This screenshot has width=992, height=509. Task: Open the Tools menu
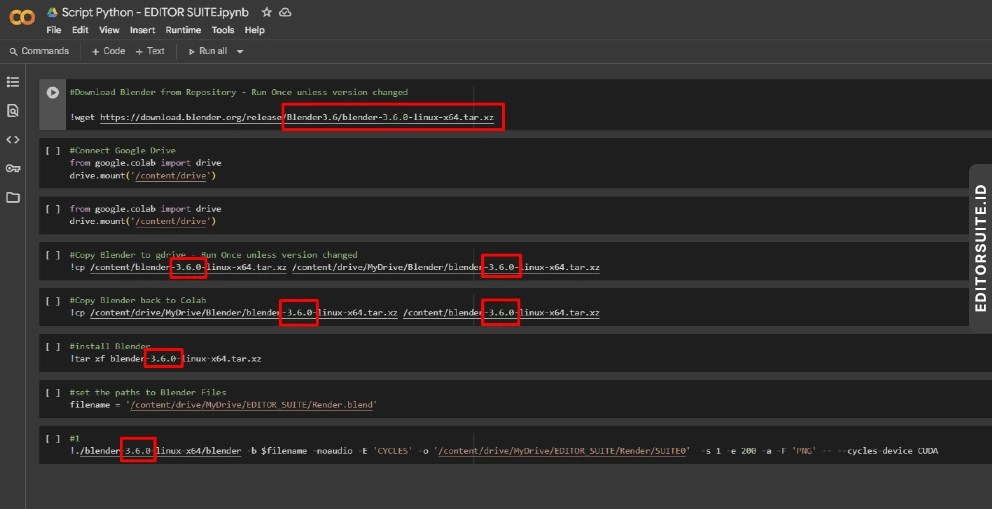pos(223,30)
